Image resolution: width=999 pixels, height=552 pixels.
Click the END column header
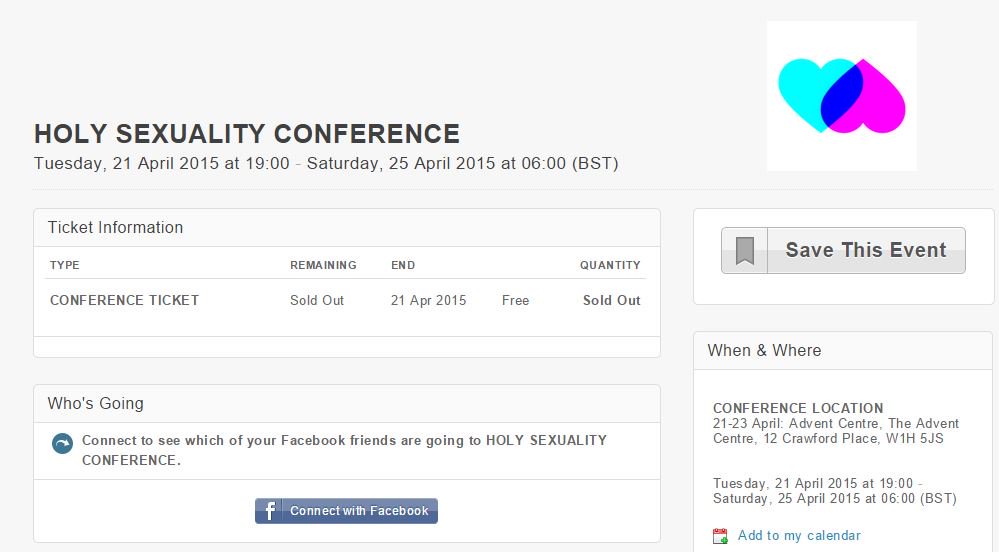tap(403, 265)
